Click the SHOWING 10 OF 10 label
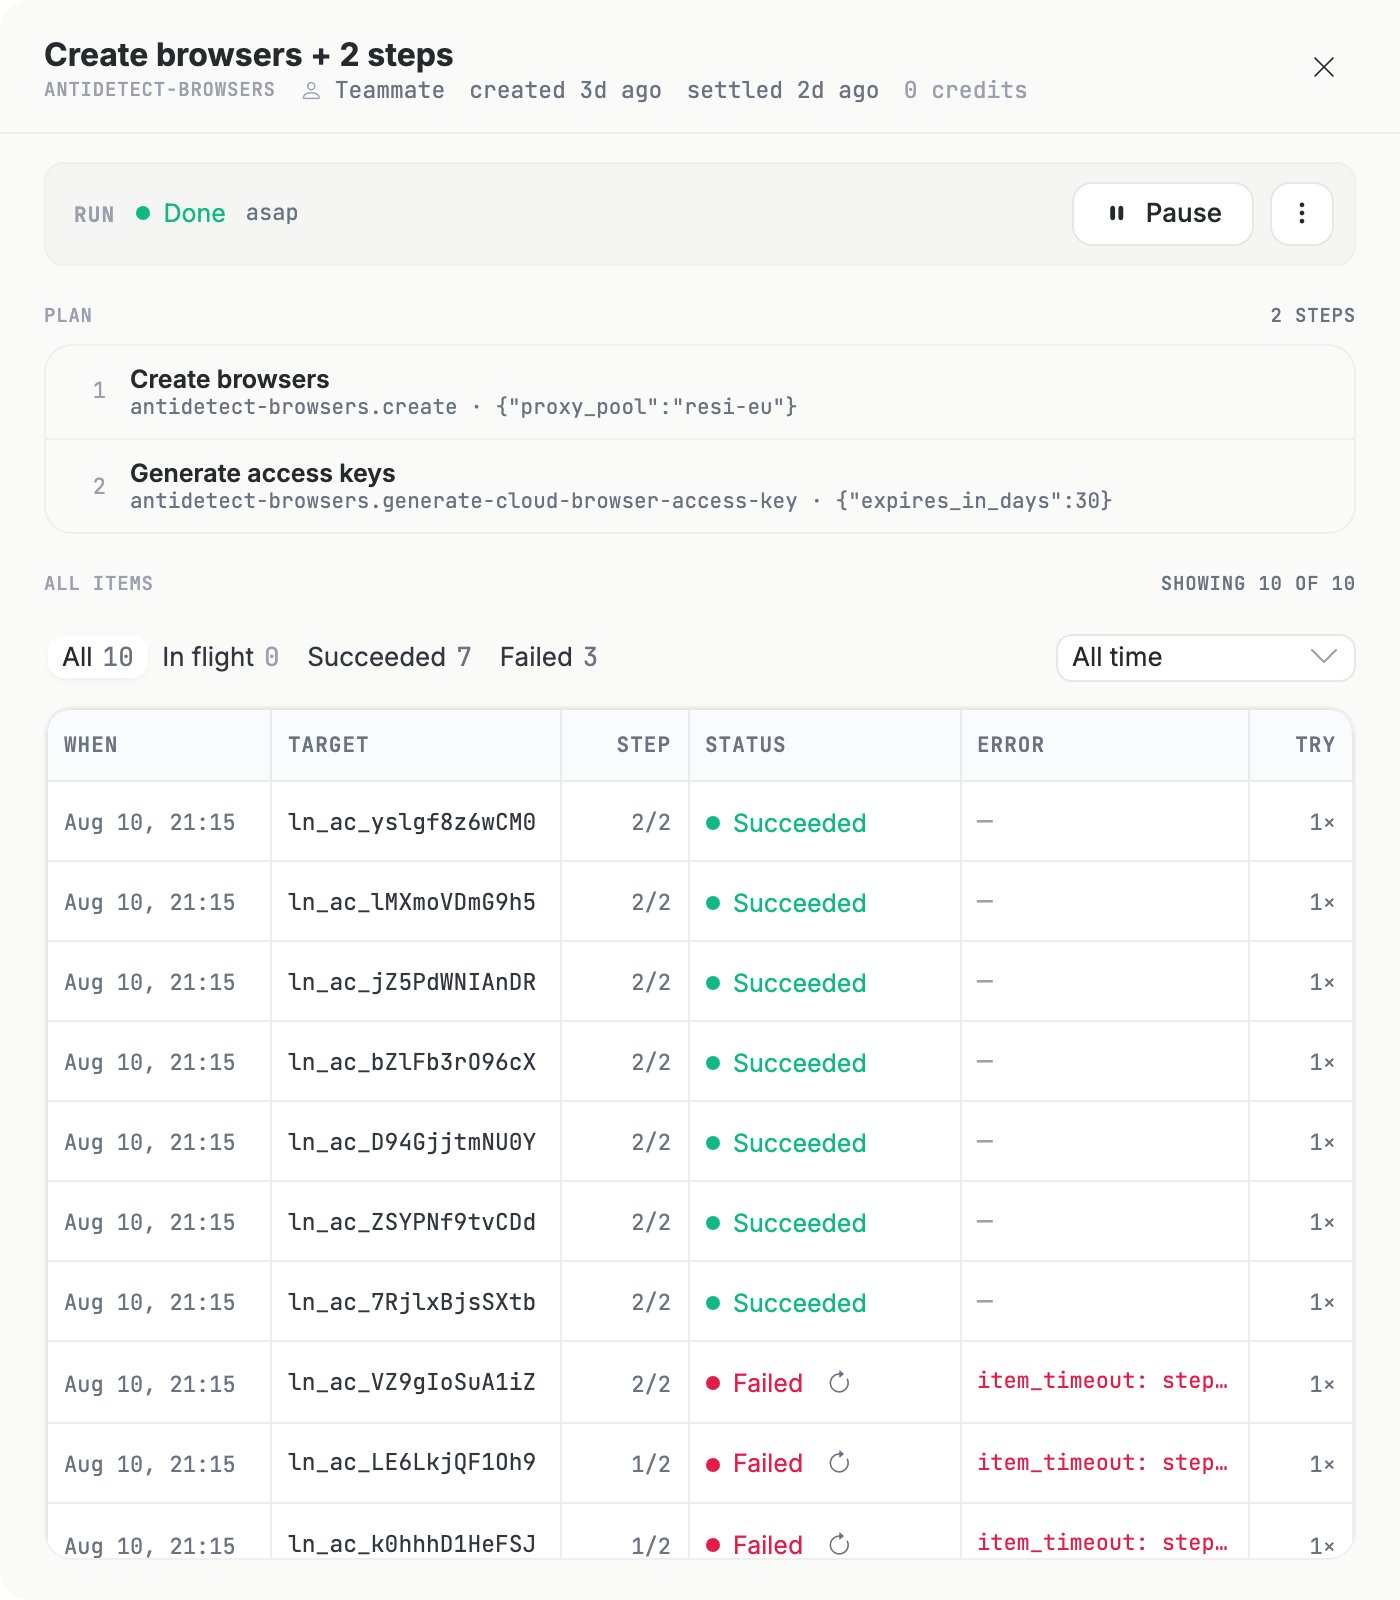 pyautogui.click(x=1257, y=583)
